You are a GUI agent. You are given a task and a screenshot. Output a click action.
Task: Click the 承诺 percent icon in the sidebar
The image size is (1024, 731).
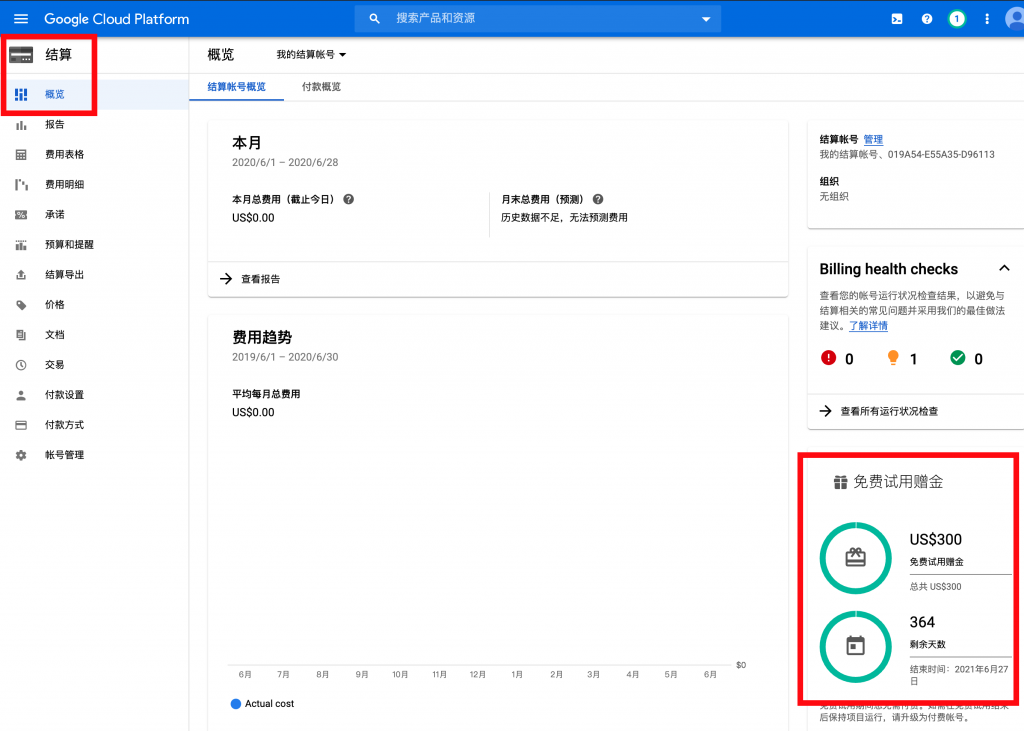pos(21,215)
